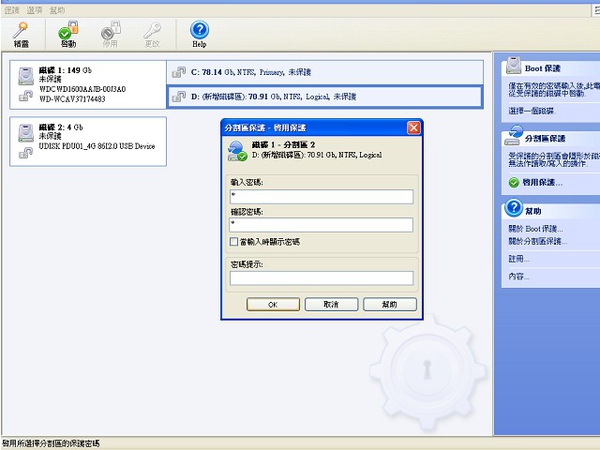Click the 註冊... register link
This screenshot has height=450, width=600.
coord(518,259)
